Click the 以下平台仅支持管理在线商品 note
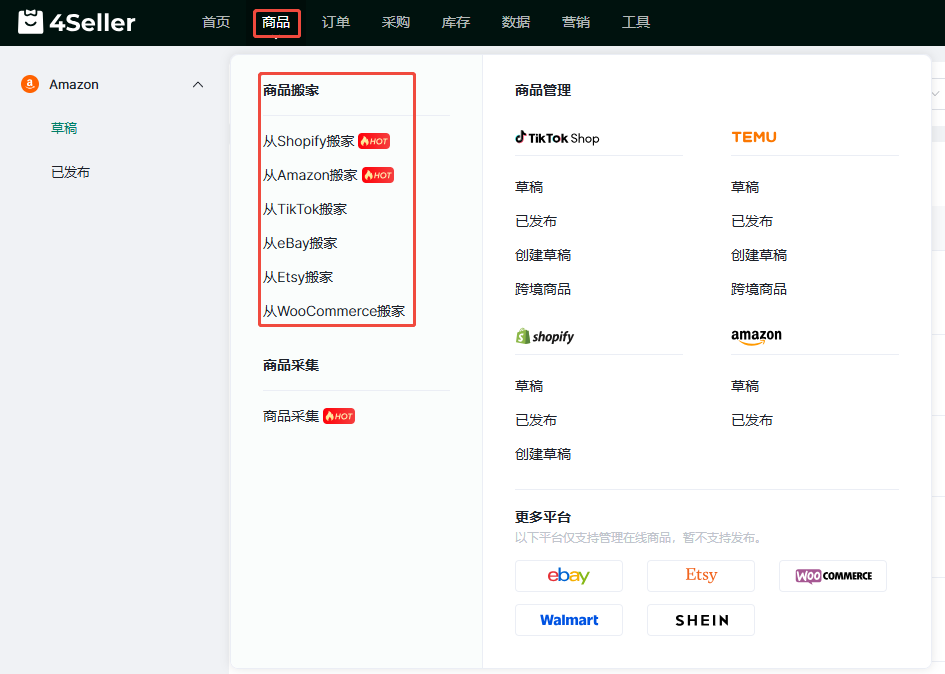Image resolution: width=945 pixels, height=674 pixels. pos(638,538)
